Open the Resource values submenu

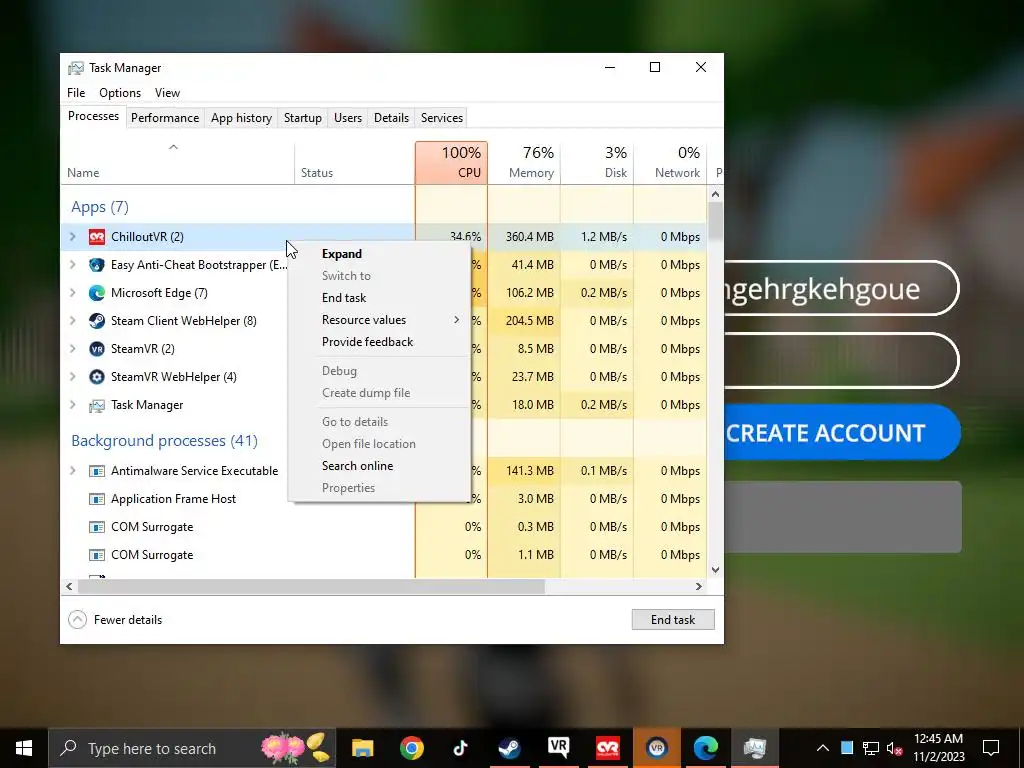[x=379, y=320]
